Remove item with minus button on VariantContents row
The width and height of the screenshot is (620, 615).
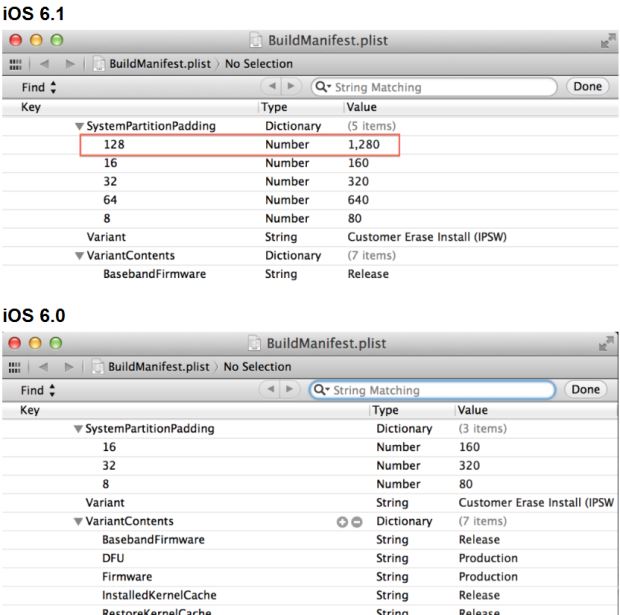point(357,522)
